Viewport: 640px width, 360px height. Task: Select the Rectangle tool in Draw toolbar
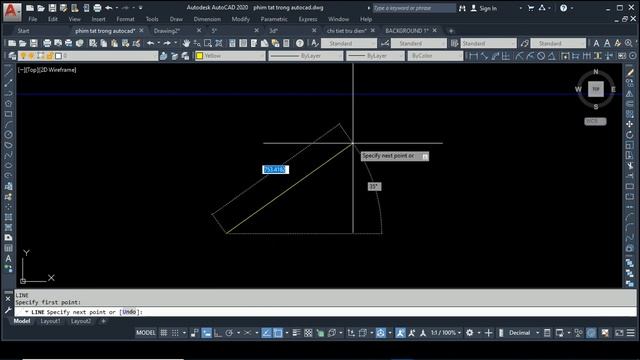[x=8, y=114]
